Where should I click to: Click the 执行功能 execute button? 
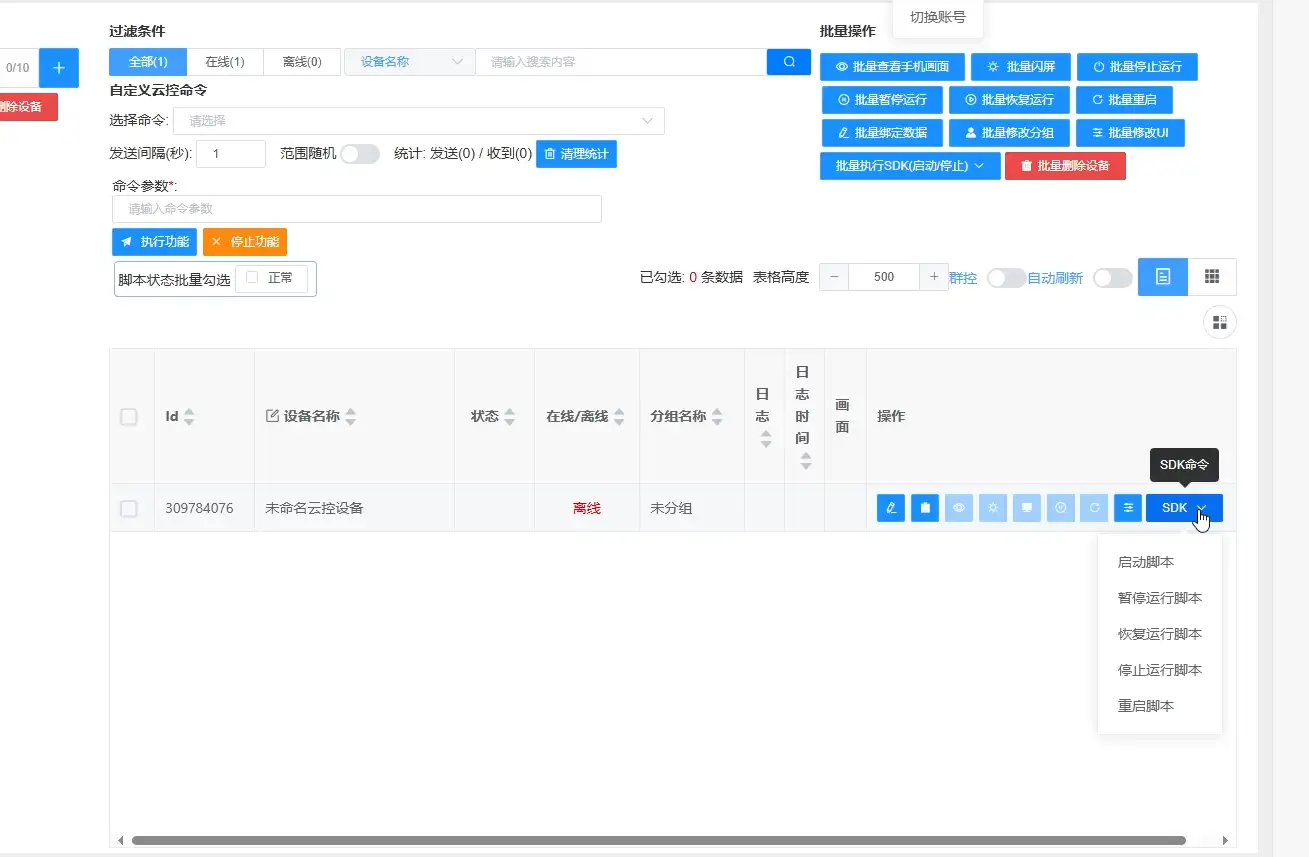pyautogui.click(x=153, y=241)
